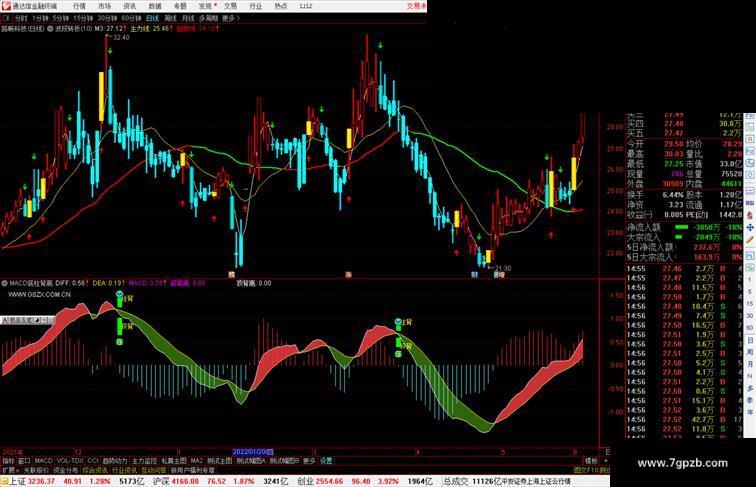Click the blue four-arrow move icon
The width and height of the screenshot is (756, 487).
(750, 227)
